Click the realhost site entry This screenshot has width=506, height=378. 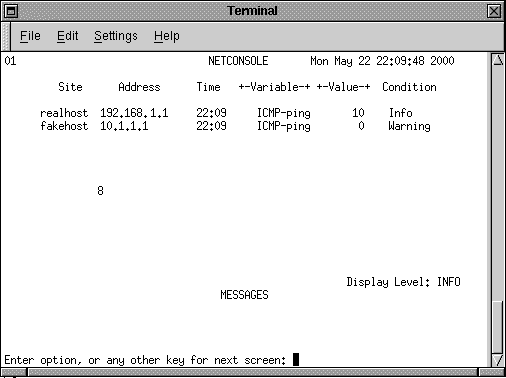tap(64, 113)
